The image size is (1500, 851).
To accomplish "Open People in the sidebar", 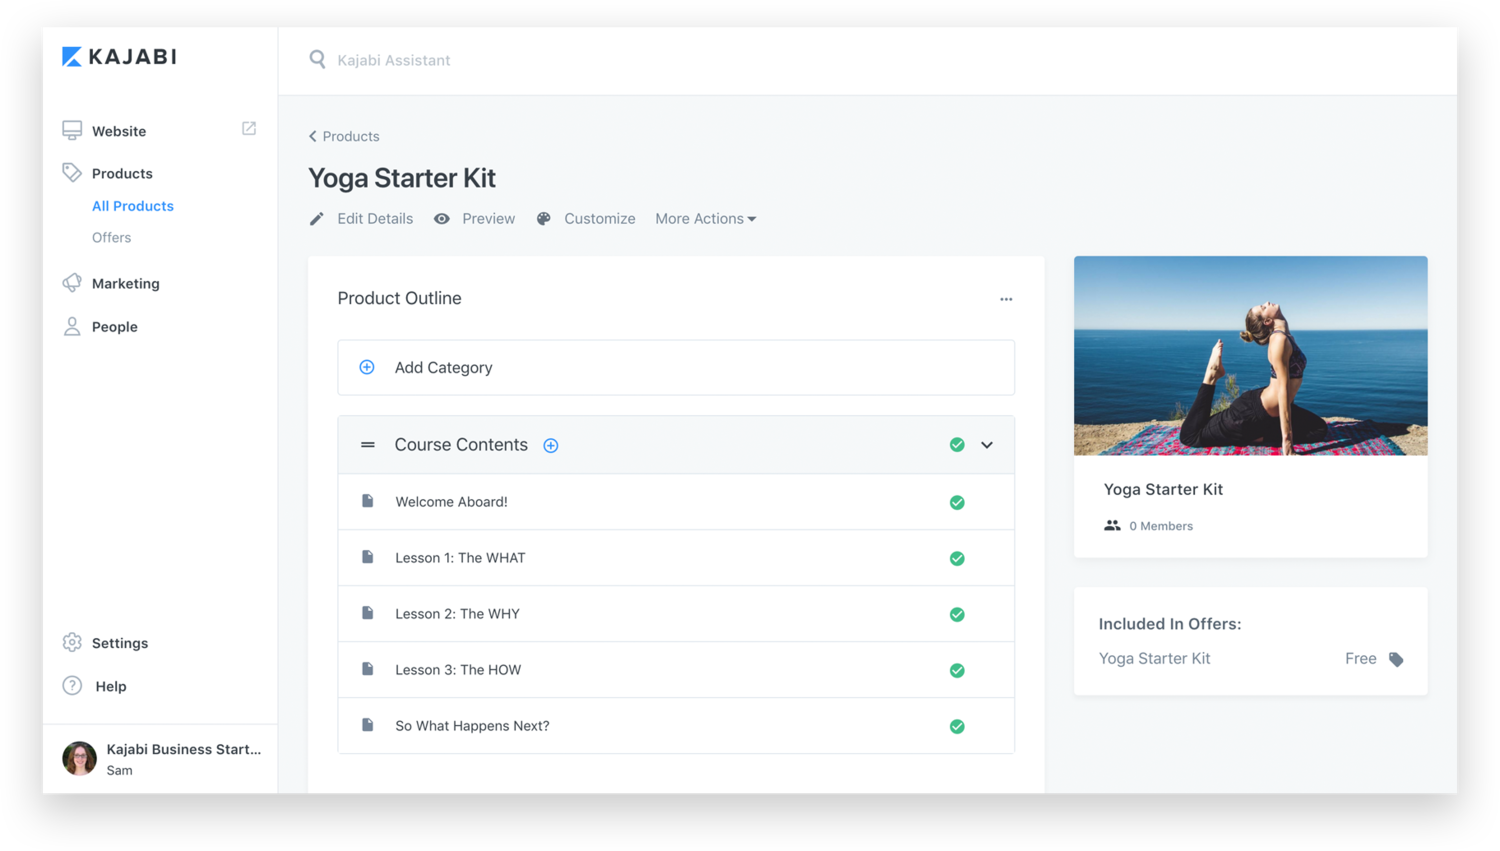I will 115,327.
